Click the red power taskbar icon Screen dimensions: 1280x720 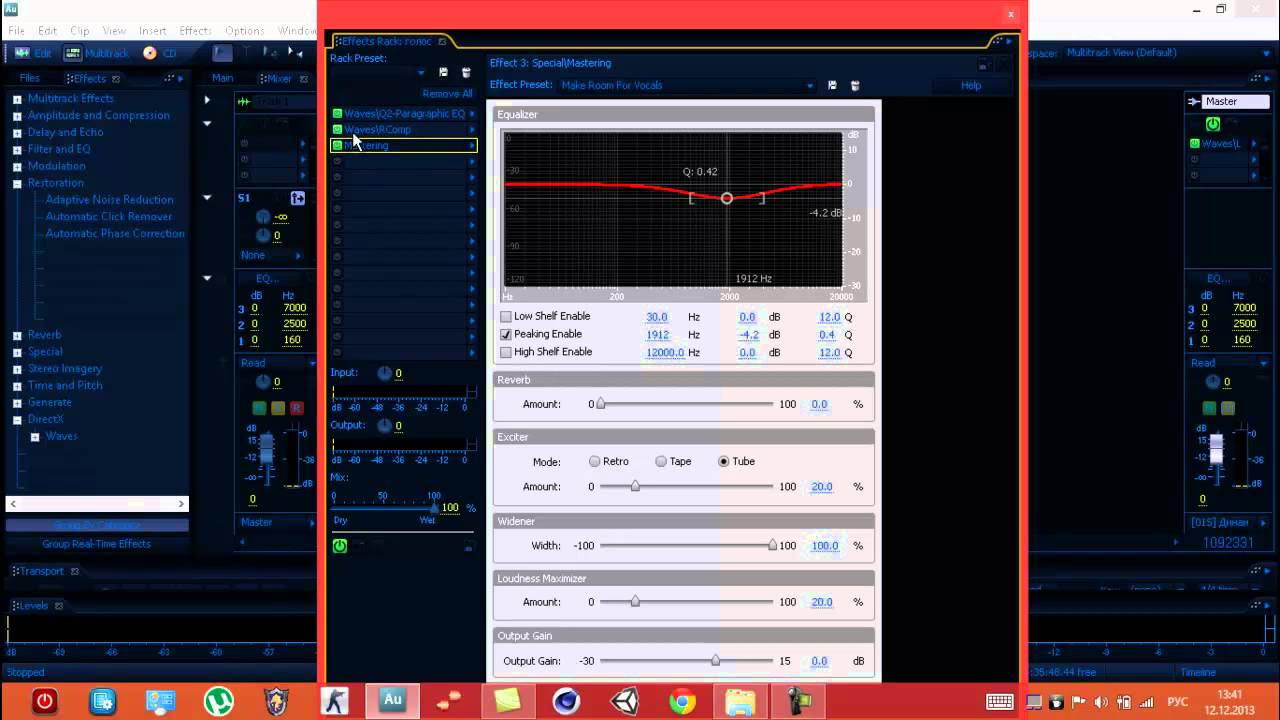[x=44, y=702]
